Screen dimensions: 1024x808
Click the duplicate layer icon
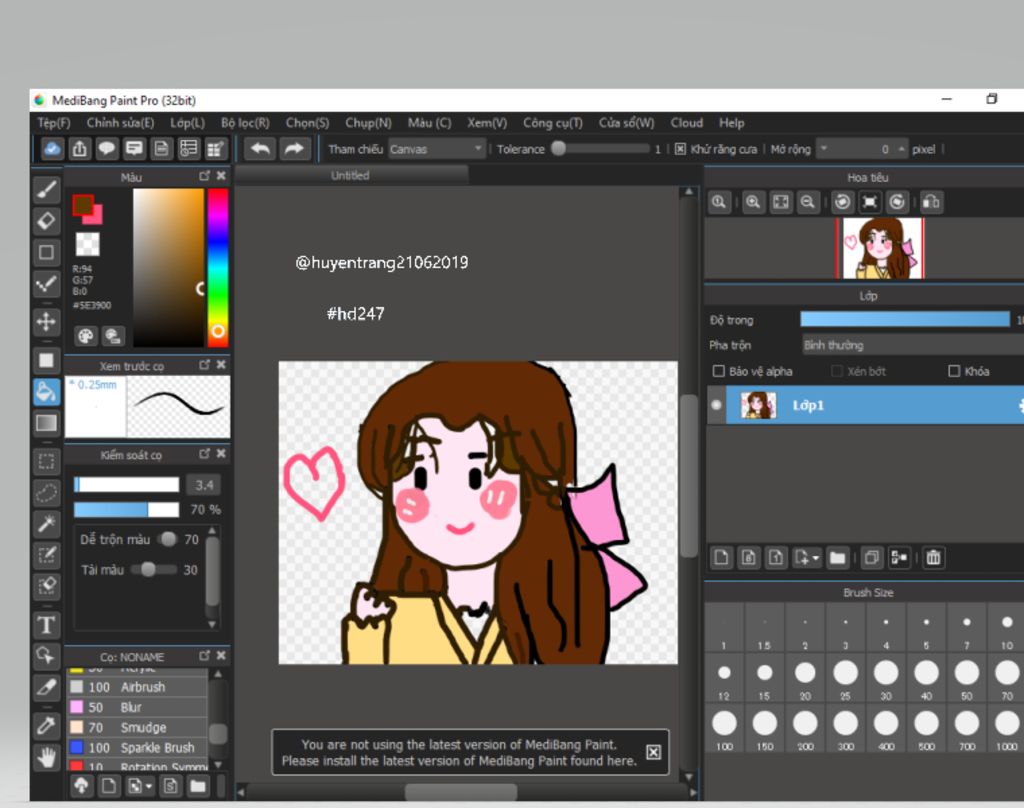[871, 558]
